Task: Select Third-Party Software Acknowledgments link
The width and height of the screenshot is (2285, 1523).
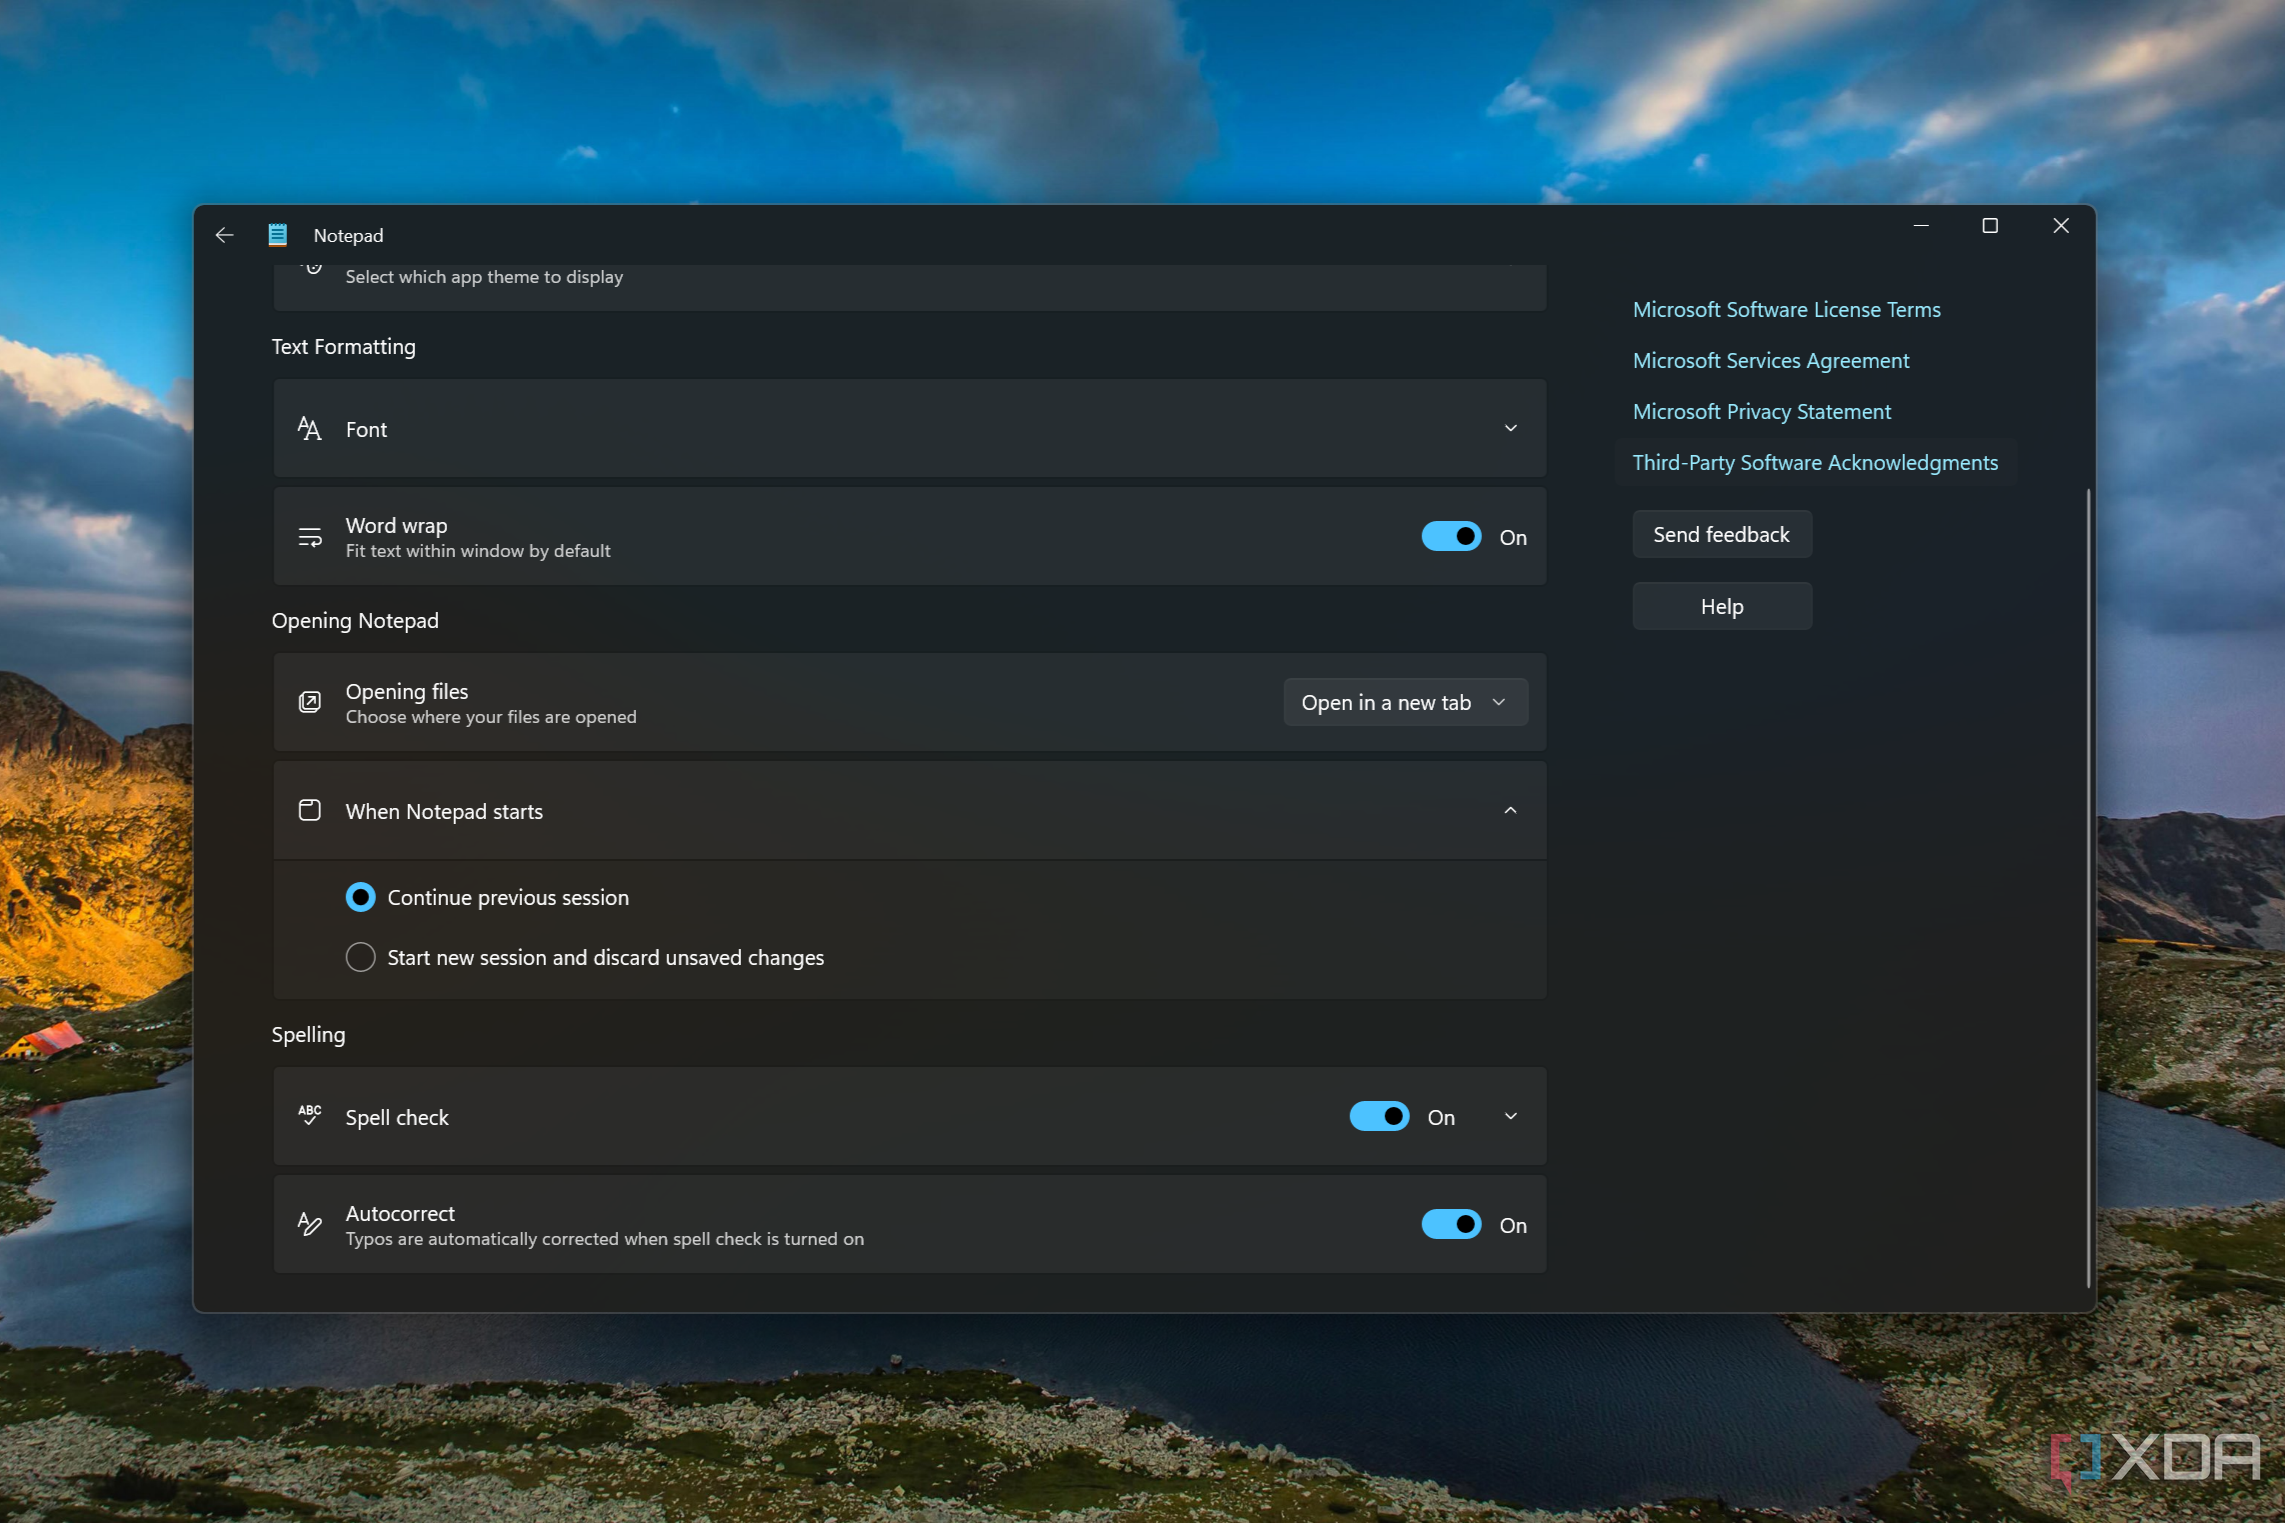Action: [x=1814, y=462]
